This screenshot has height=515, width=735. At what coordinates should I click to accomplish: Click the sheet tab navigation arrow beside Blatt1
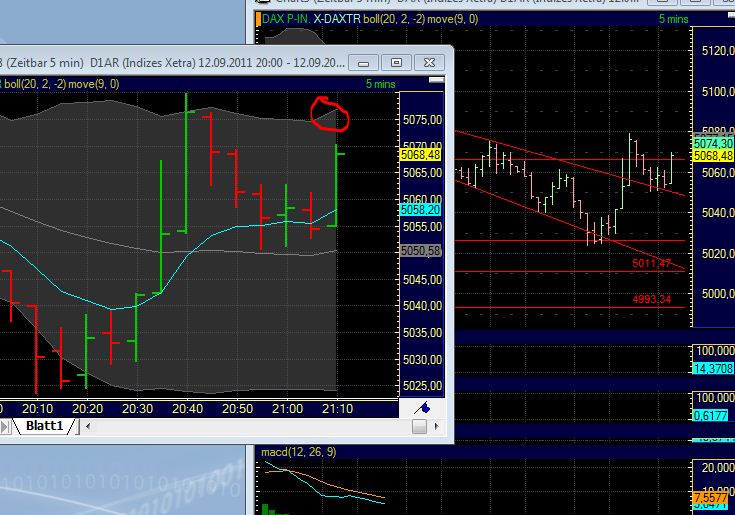tap(5, 426)
